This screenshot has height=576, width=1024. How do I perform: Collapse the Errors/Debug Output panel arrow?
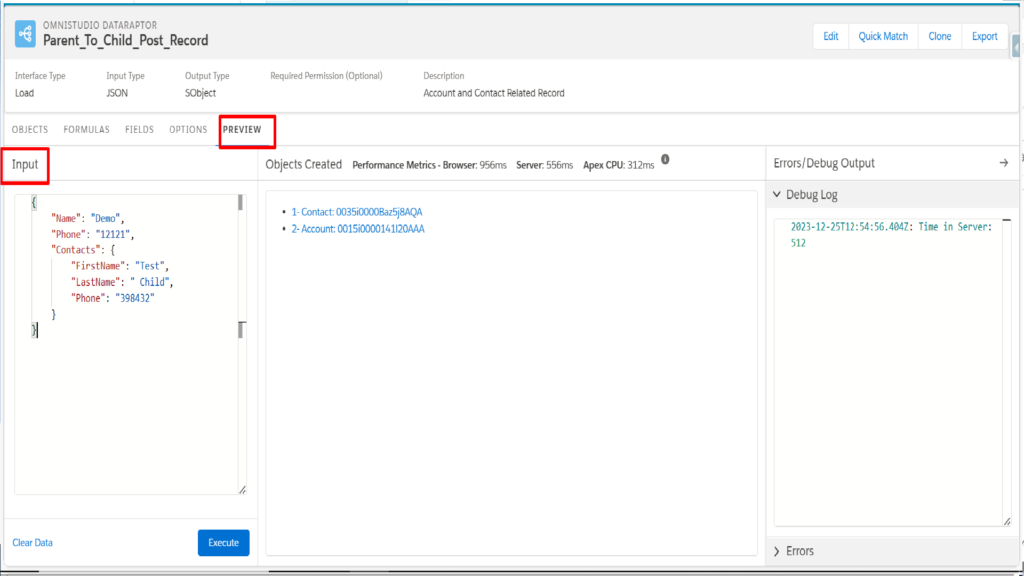(1004, 163)
